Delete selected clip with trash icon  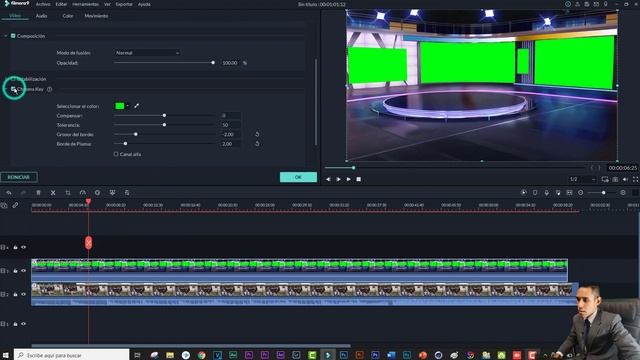click(38, 193)
